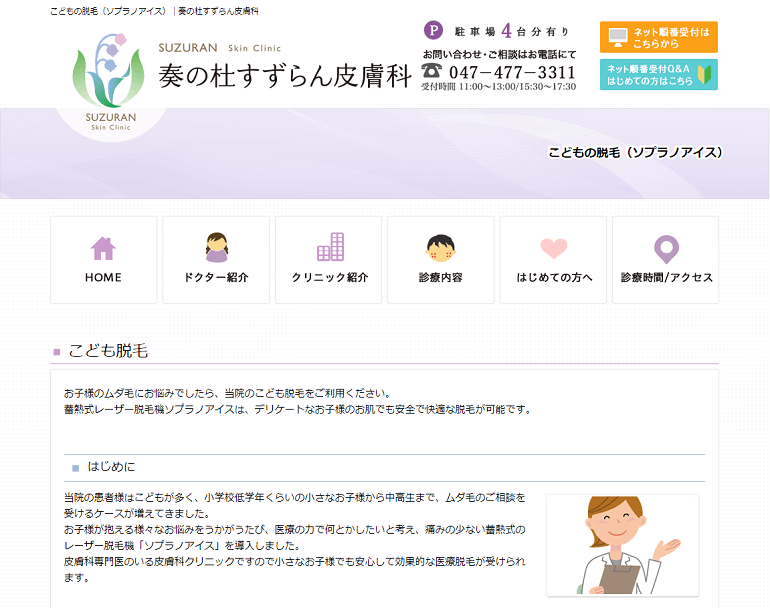Click the SUZURAN Skin Clinic caption under logo
The image size is (770, 608).
(110, 121)
